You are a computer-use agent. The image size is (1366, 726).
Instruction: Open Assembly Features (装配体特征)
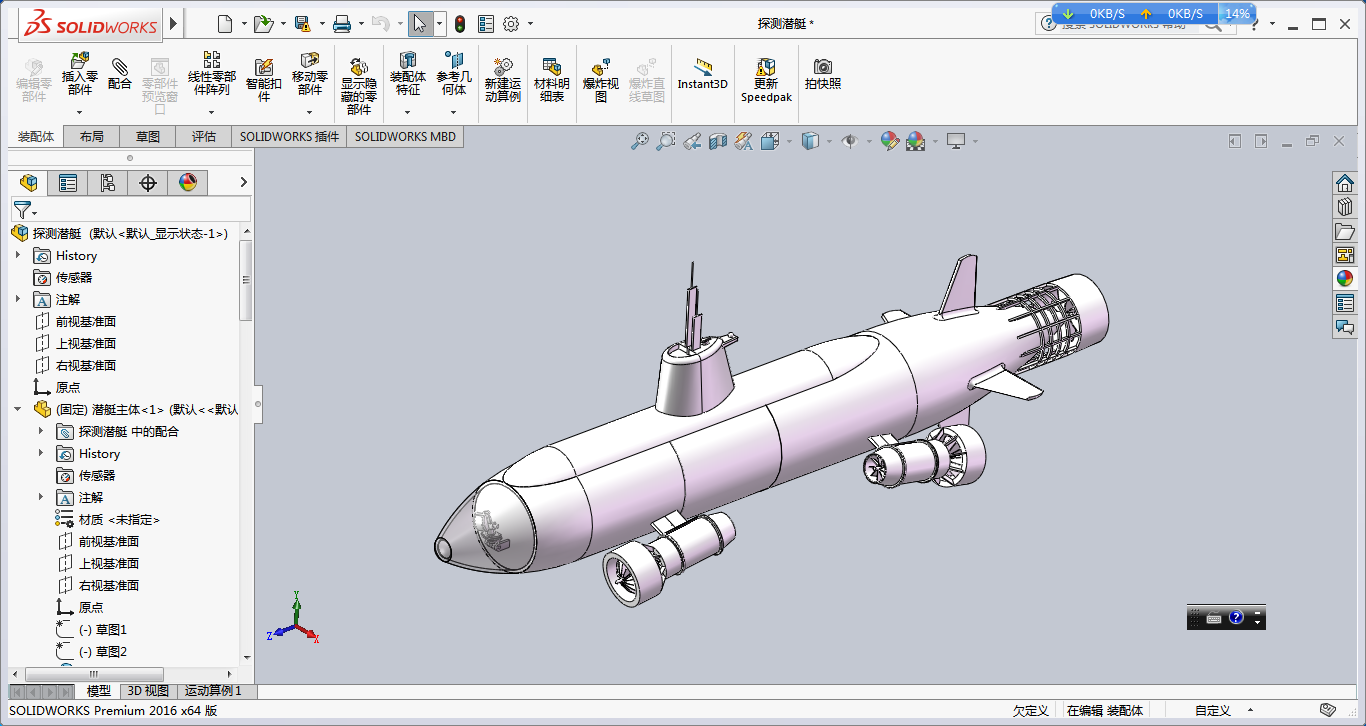408,74
